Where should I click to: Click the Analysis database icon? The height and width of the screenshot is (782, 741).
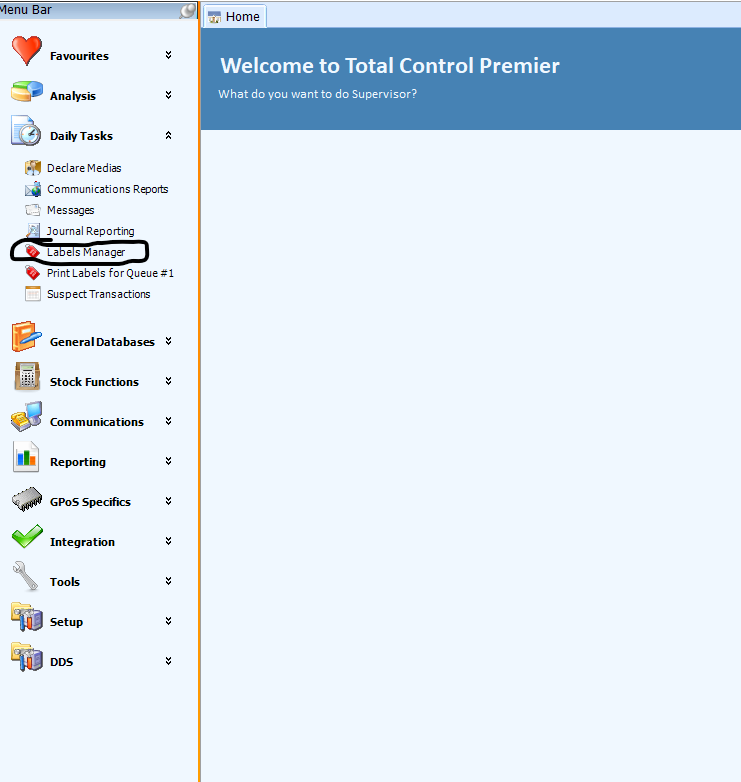pyautogui.click(x=27, y=91)
